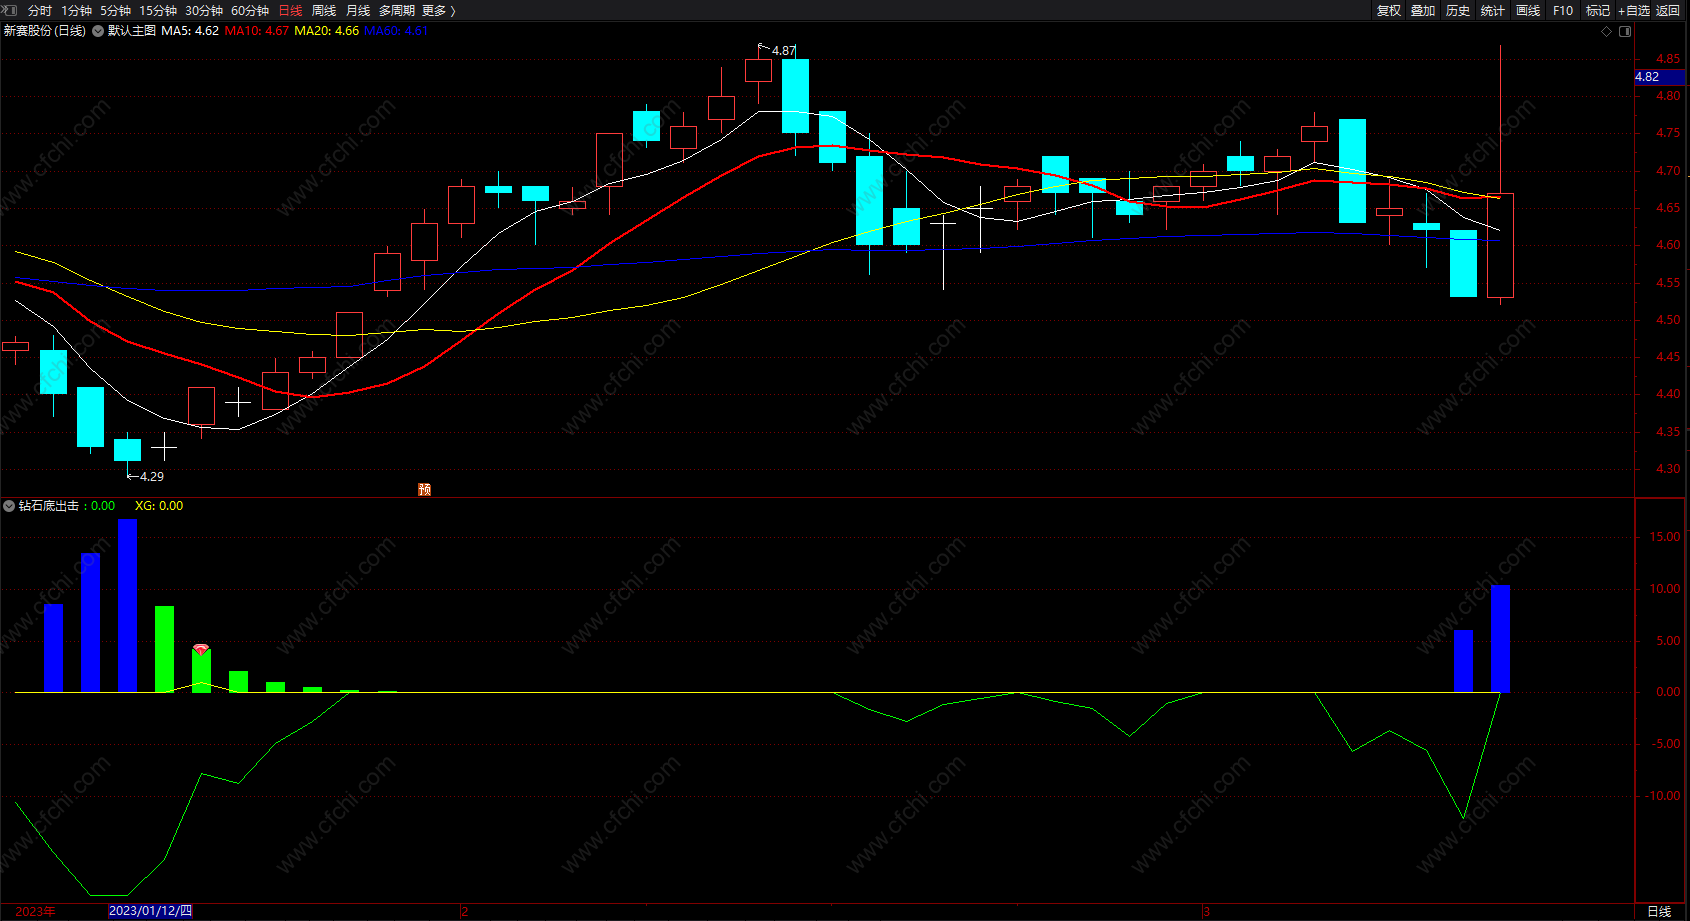Click the month 2 marker on time axis
The width and height of the screenshot is (1690, 921).
(465, 911)
